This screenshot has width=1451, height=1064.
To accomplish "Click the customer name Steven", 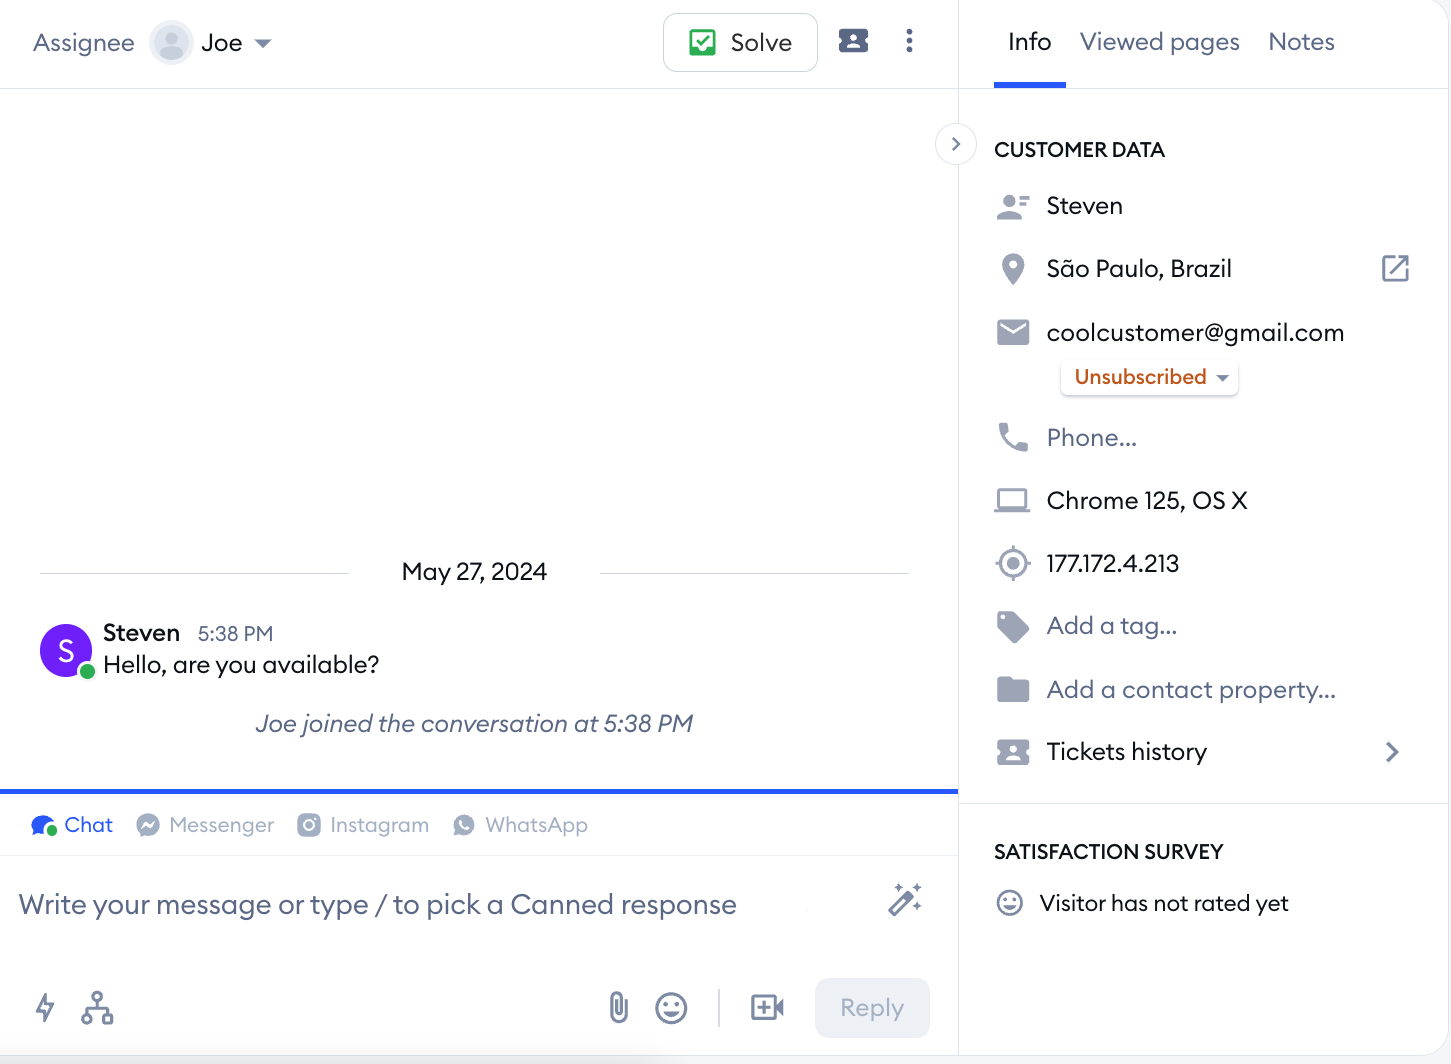I will pyautogui.click(x=1084, y=206).
